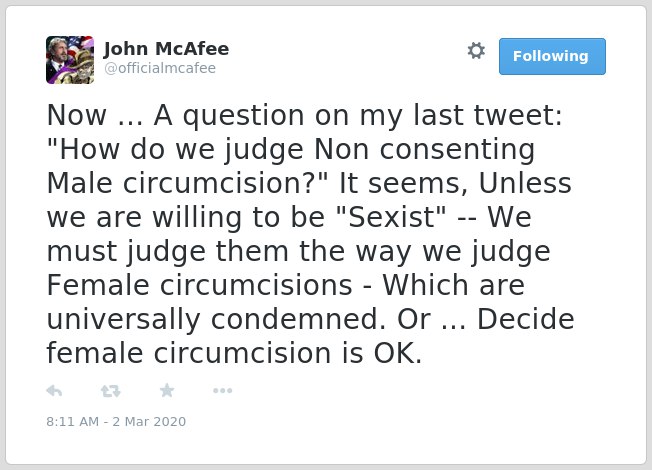The image size is (652, 470).
Task: Open John McAfee's profile picture
Action: pos(70,60)
